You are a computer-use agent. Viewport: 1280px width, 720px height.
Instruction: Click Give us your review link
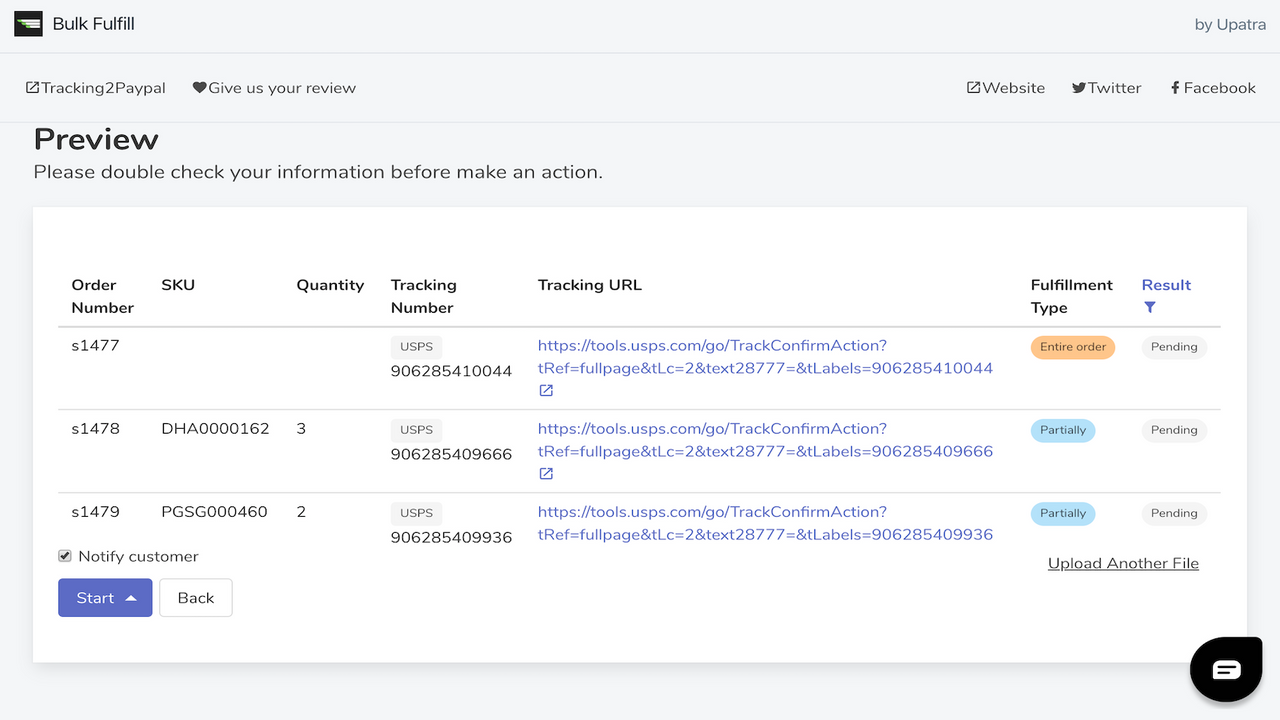pos(274,88)
